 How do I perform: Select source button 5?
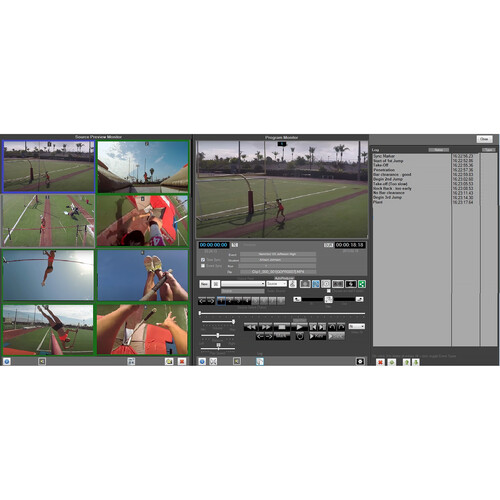255,301
